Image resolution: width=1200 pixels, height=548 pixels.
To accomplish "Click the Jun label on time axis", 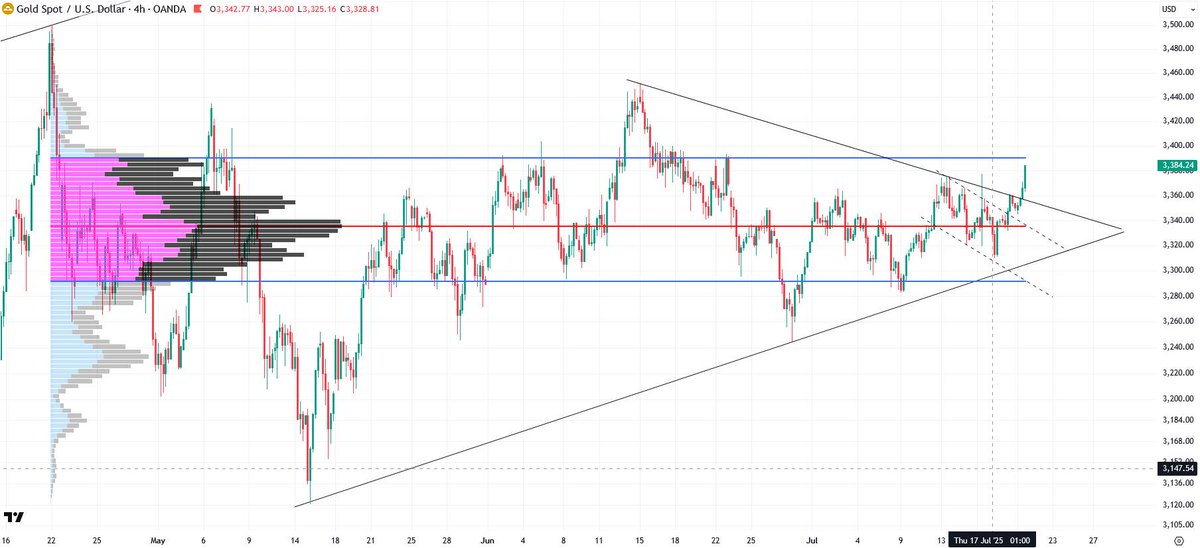I will 488,539.
